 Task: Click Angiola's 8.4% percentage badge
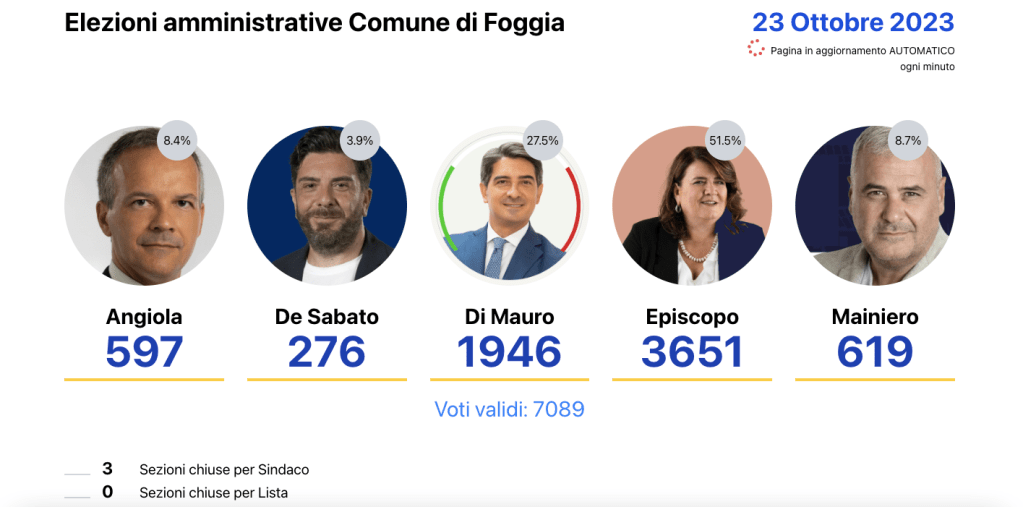176,141
